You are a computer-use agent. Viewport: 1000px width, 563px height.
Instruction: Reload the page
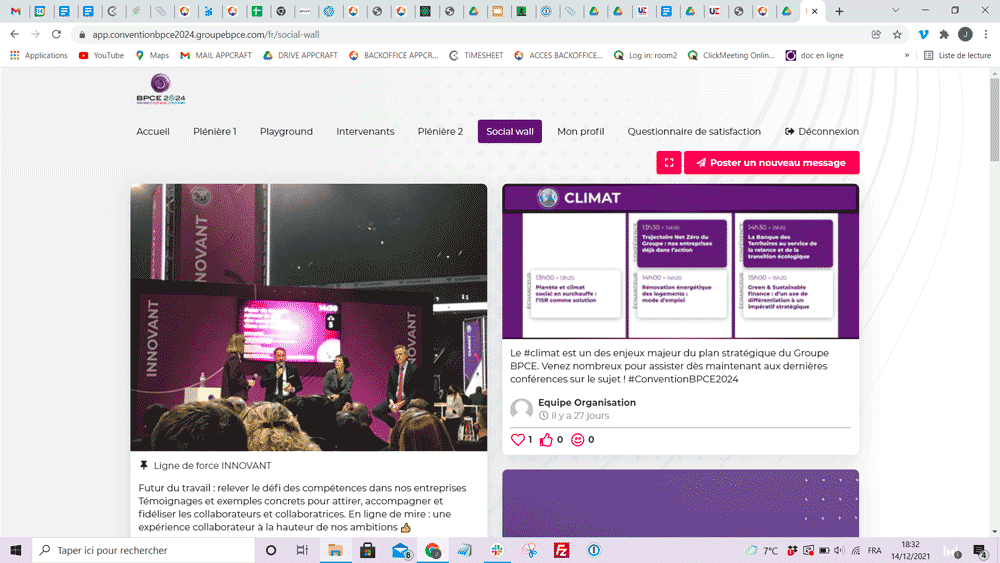(x=56, y=34)
